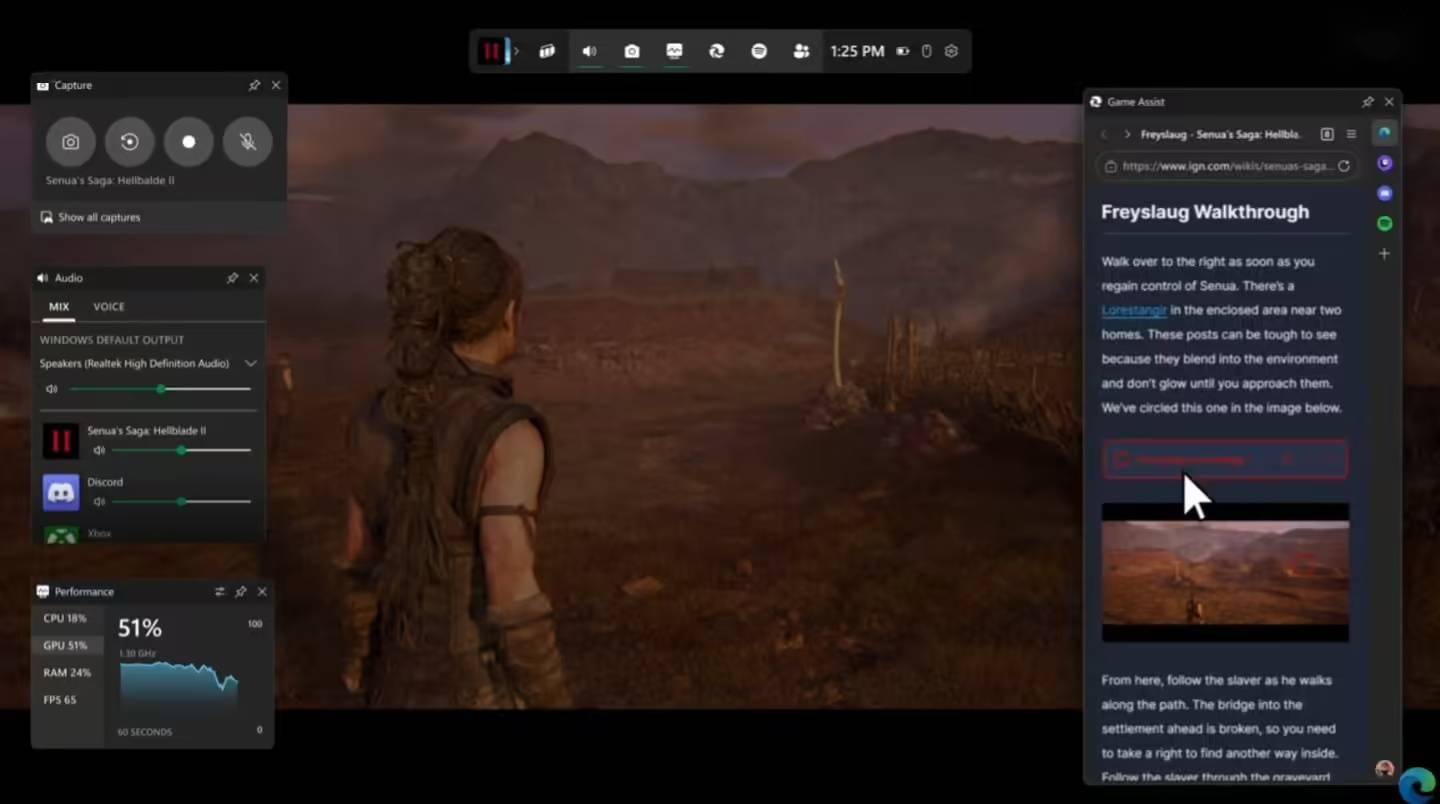Click the Hellblade game icon in Game Bar
Image resolution: width=1440 pixels, height=804 pixels.
coord(491,51)
